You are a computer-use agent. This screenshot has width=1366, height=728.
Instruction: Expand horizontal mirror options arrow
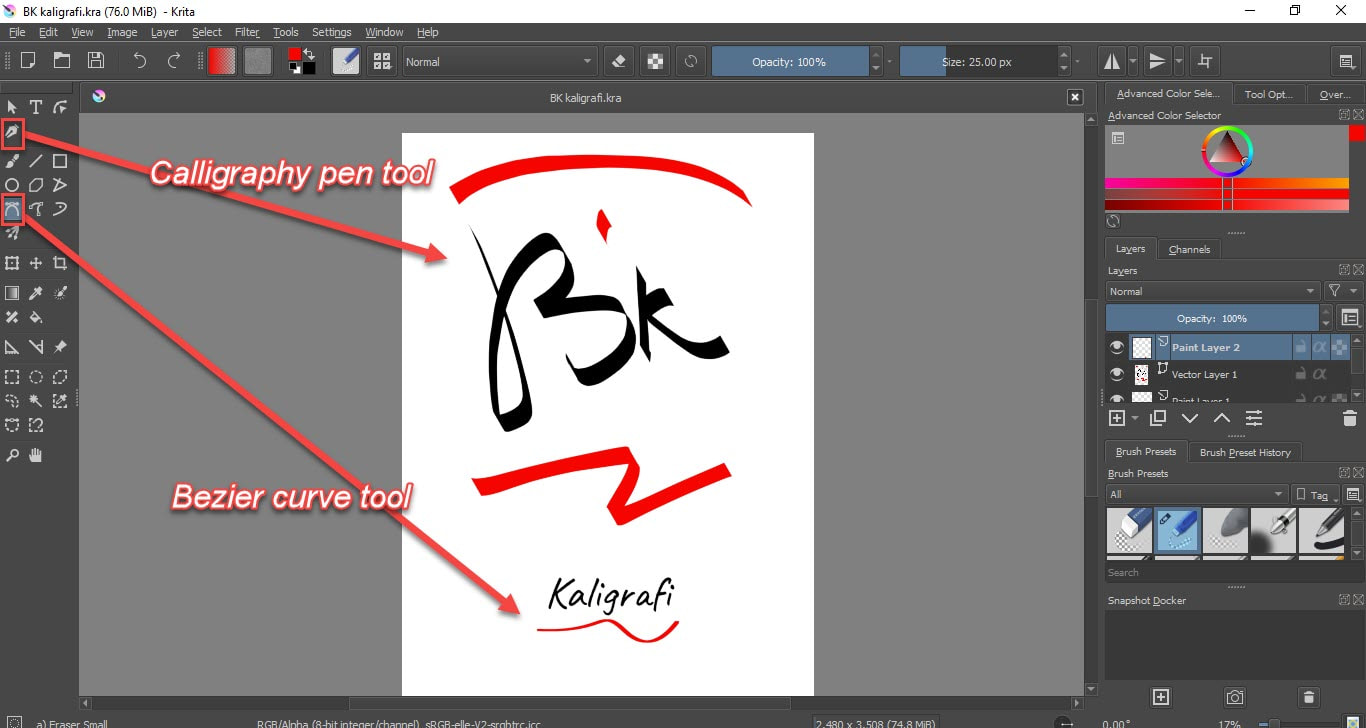pyautogui.click(x=1133, y=61)
